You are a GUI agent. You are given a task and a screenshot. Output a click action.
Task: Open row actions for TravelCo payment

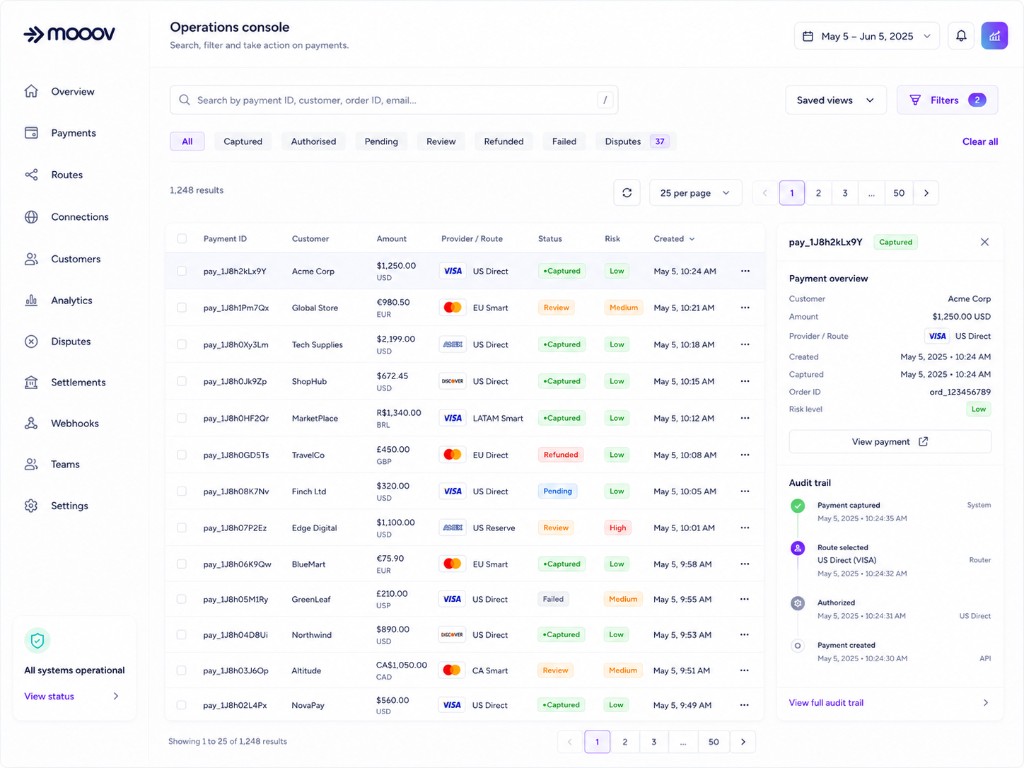click(745, 455)
